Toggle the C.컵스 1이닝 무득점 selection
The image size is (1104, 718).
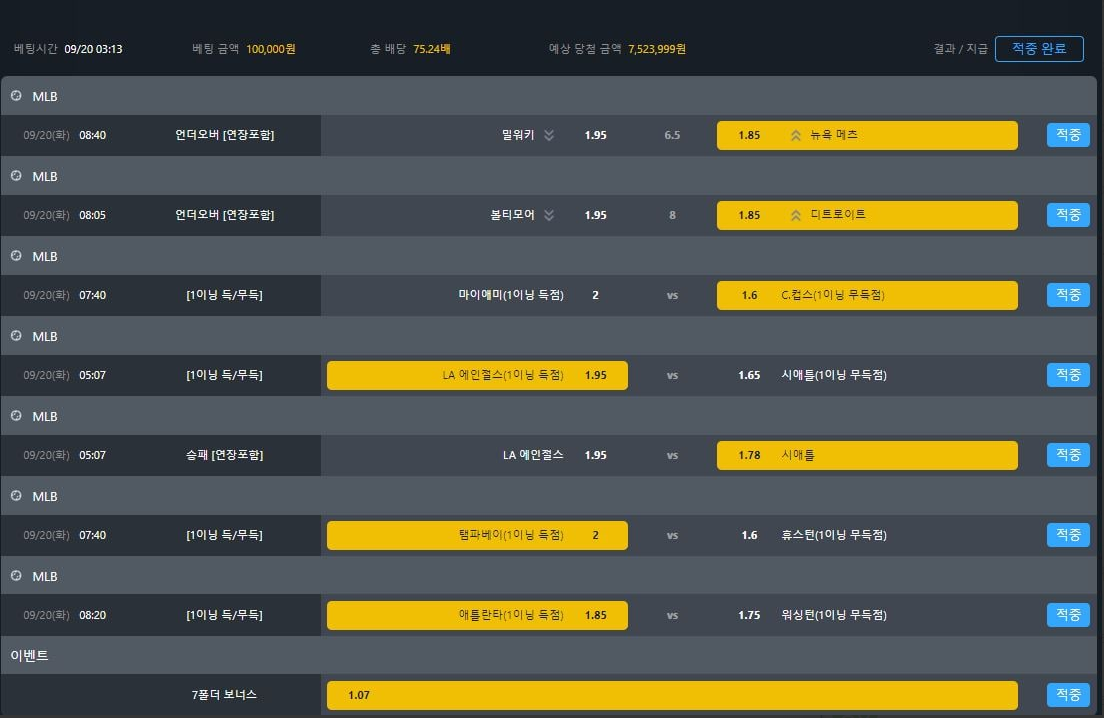(x=866, y=295)
